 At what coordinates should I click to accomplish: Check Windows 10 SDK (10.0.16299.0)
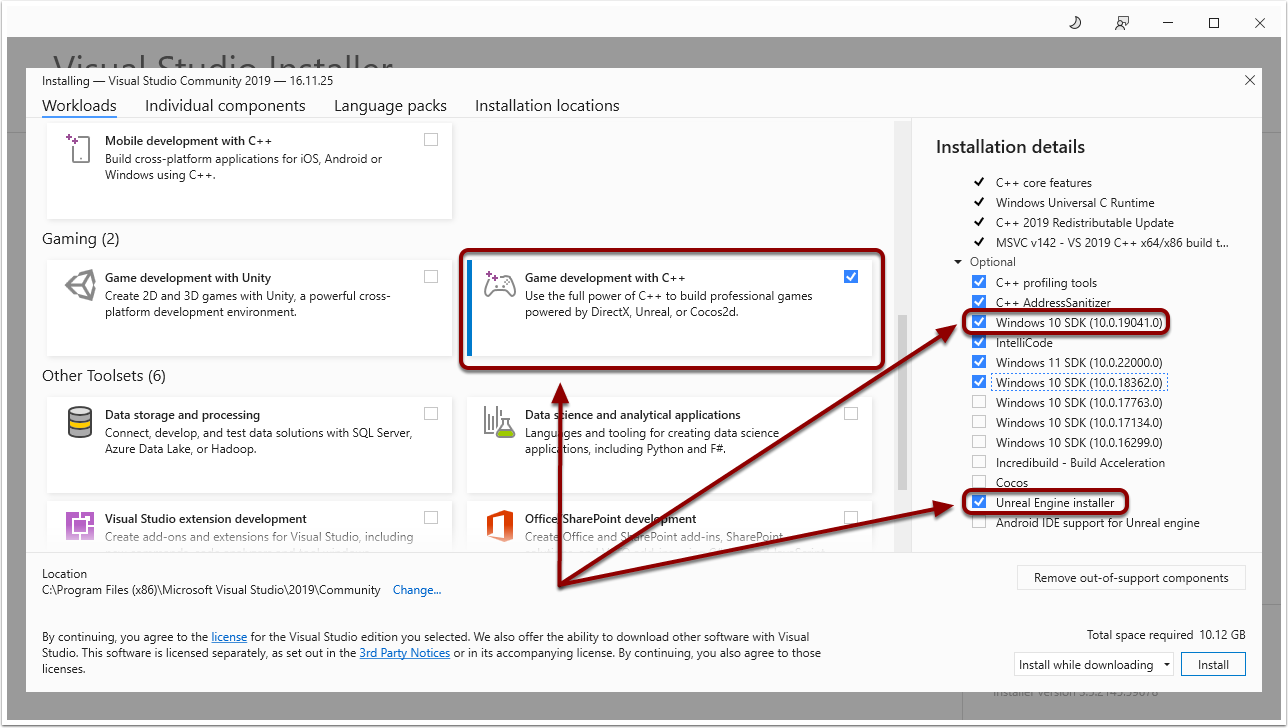(x=979, y=442)
